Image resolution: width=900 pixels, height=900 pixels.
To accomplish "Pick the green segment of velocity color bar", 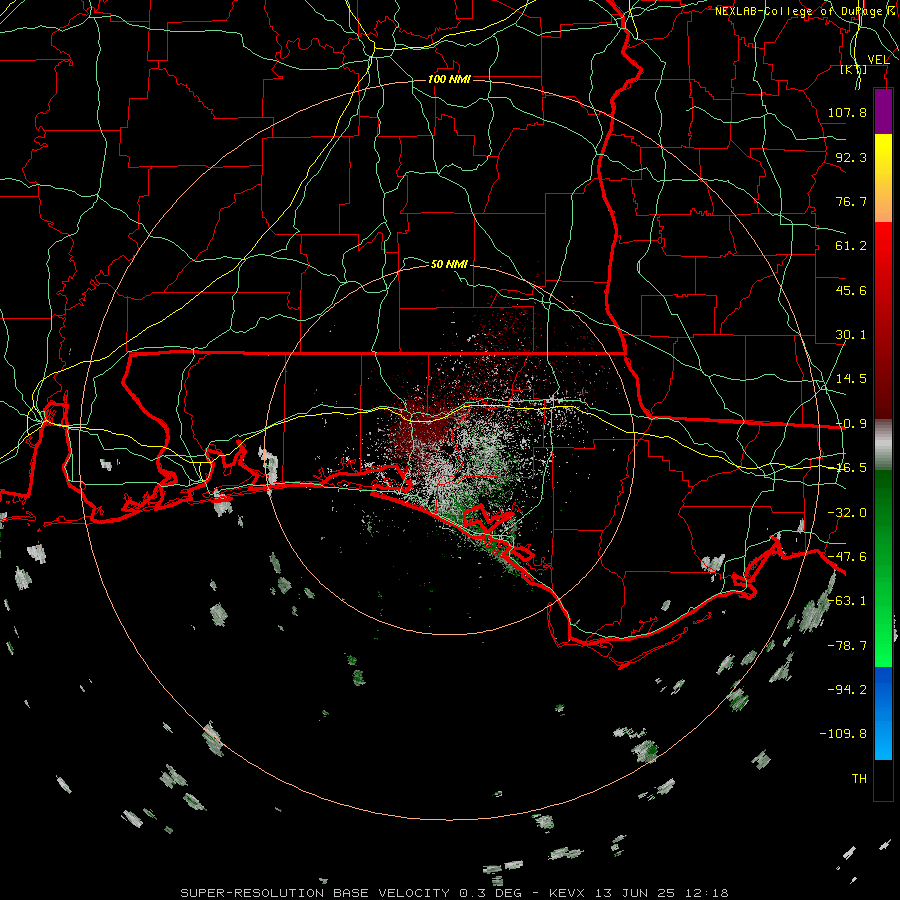I will pos(883,568).
